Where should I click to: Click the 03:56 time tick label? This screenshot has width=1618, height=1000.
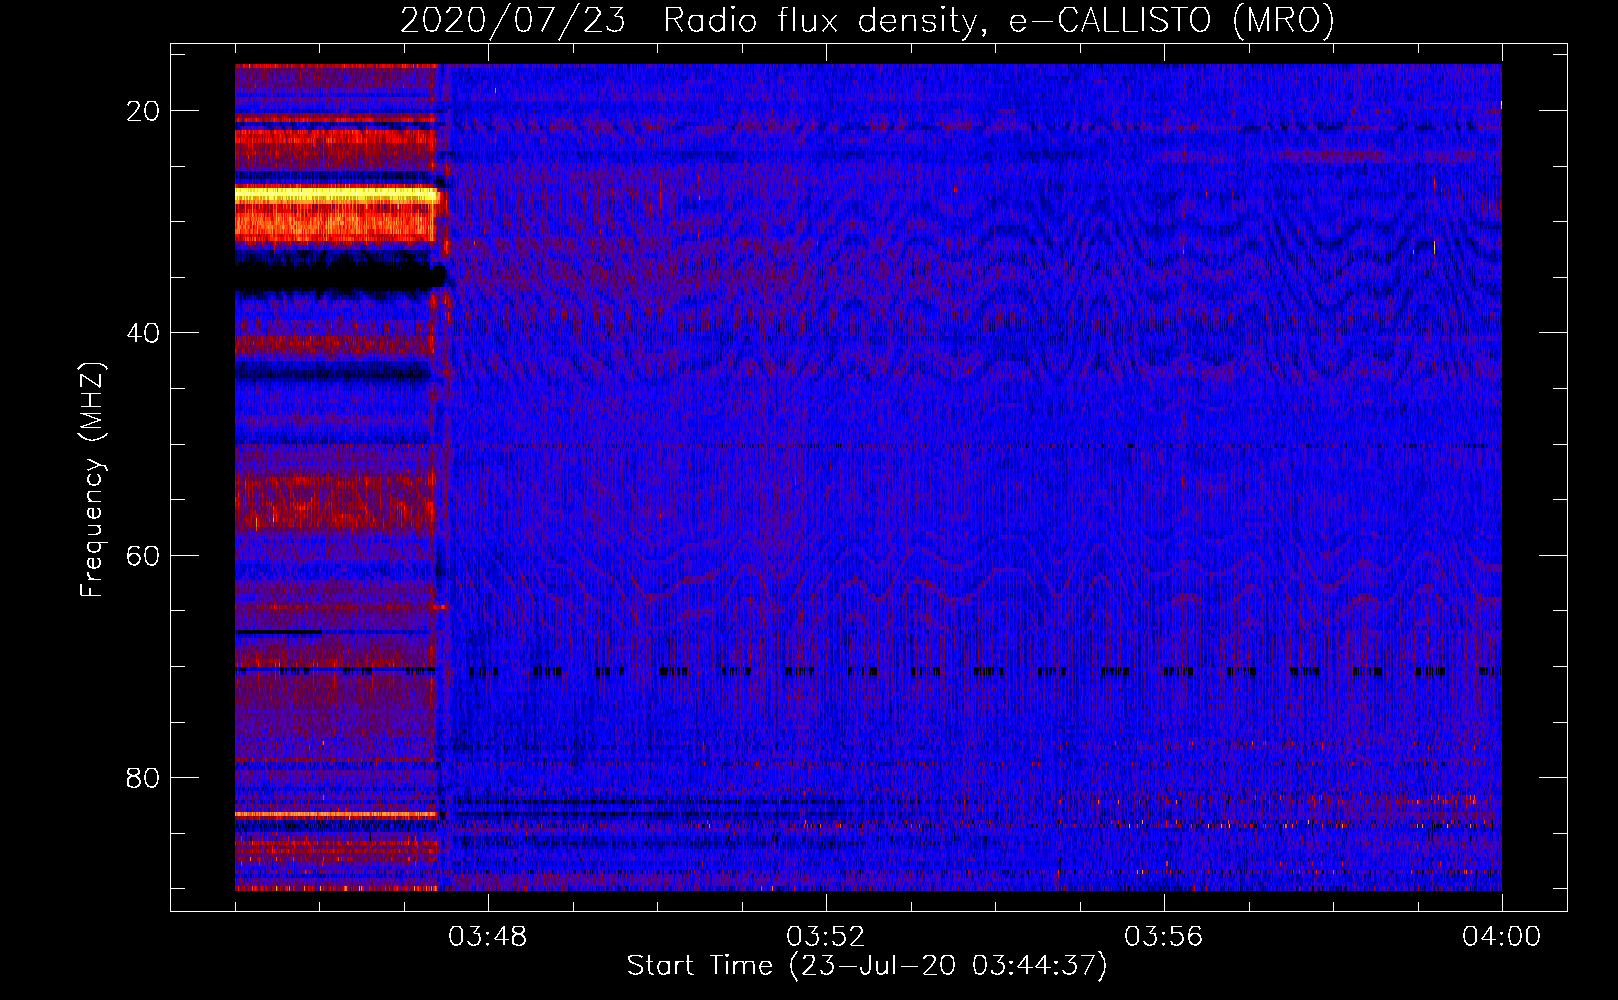pyautogui.click(x=1164, y=937)
